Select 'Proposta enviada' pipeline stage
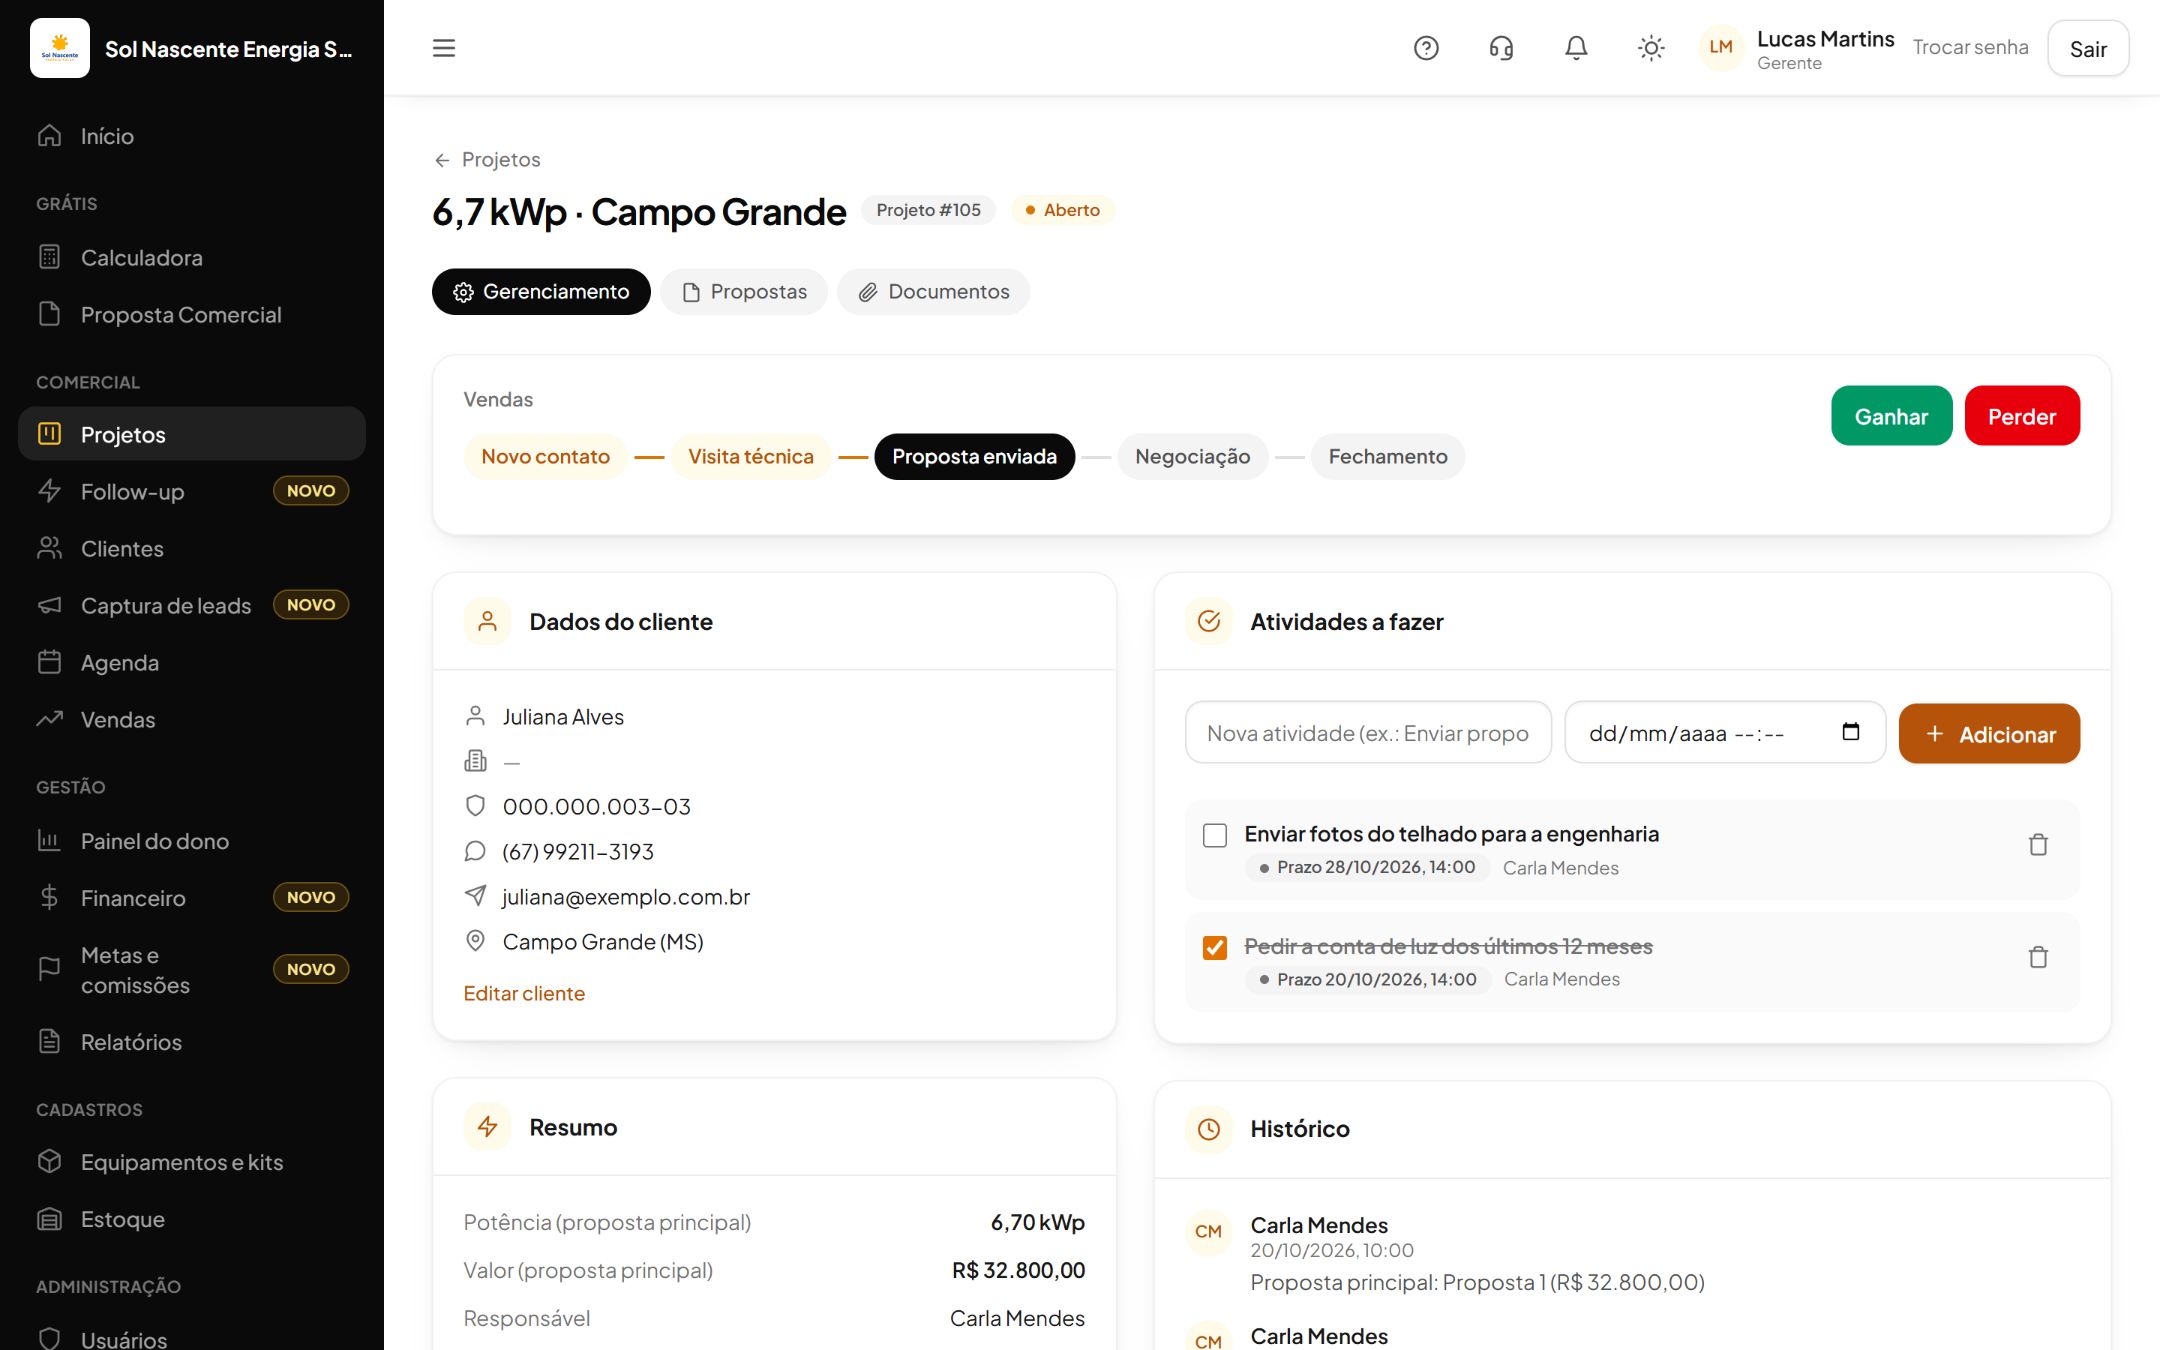Image resolution: width=2160 pixels, height=1350 pixels. (x=975, y=457)
